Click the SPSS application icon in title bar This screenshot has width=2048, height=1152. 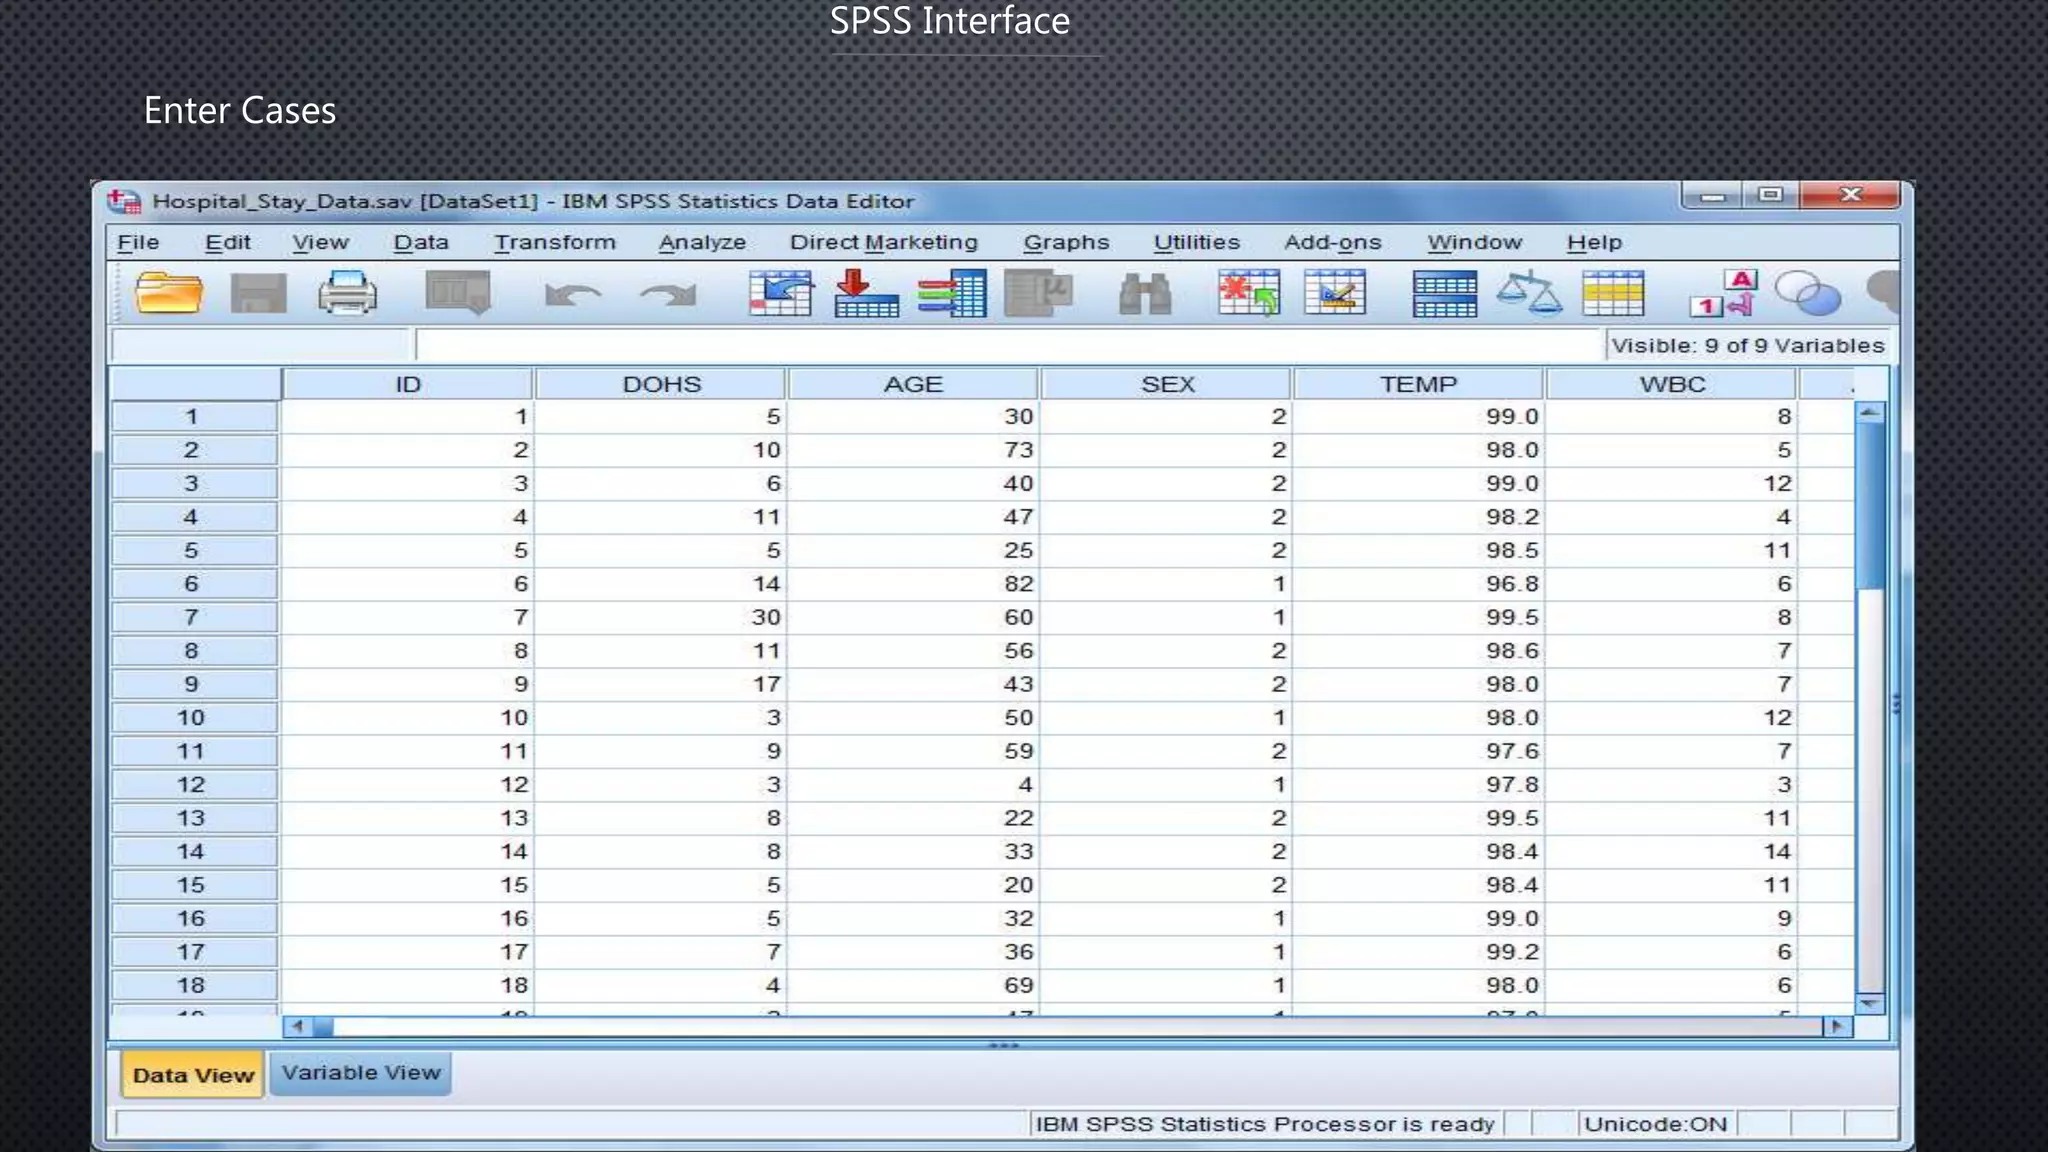point(125,201)
